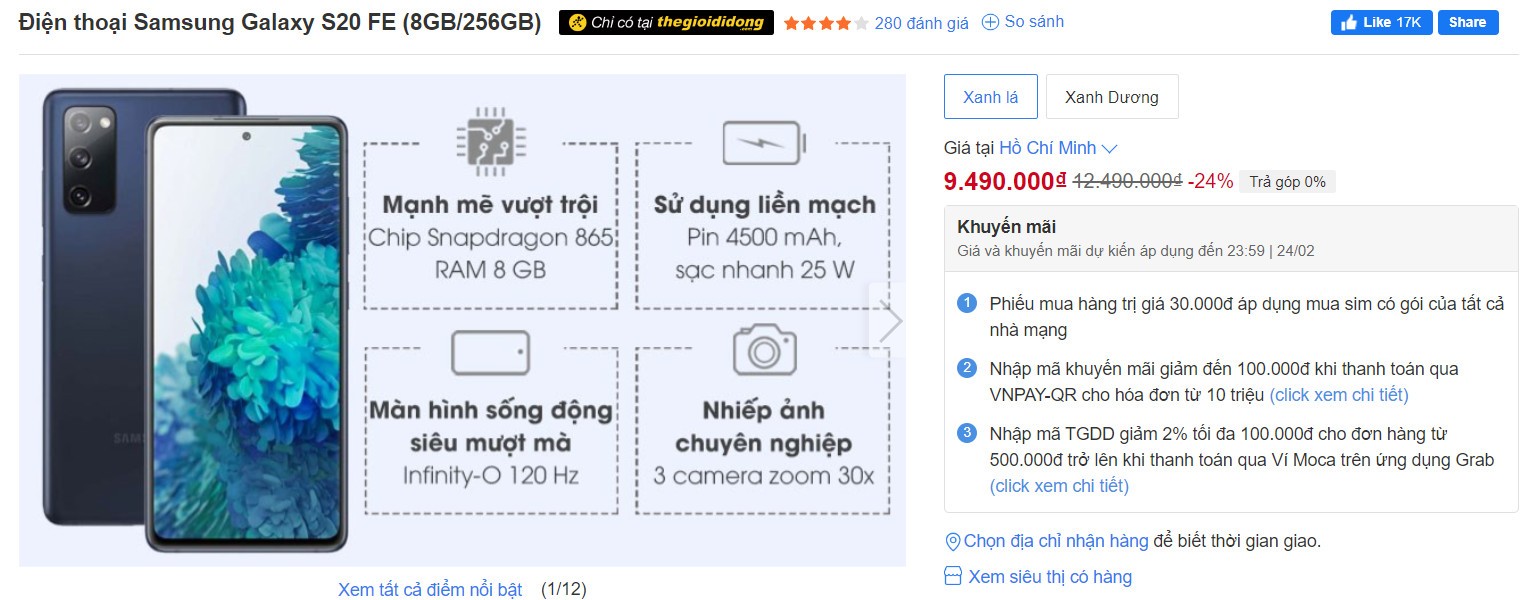The width and height of the screenshot is (1526, 600).
Task: Open VNPAY-QR promotion click xem chi tiết
Action: tap(1338, 395)
